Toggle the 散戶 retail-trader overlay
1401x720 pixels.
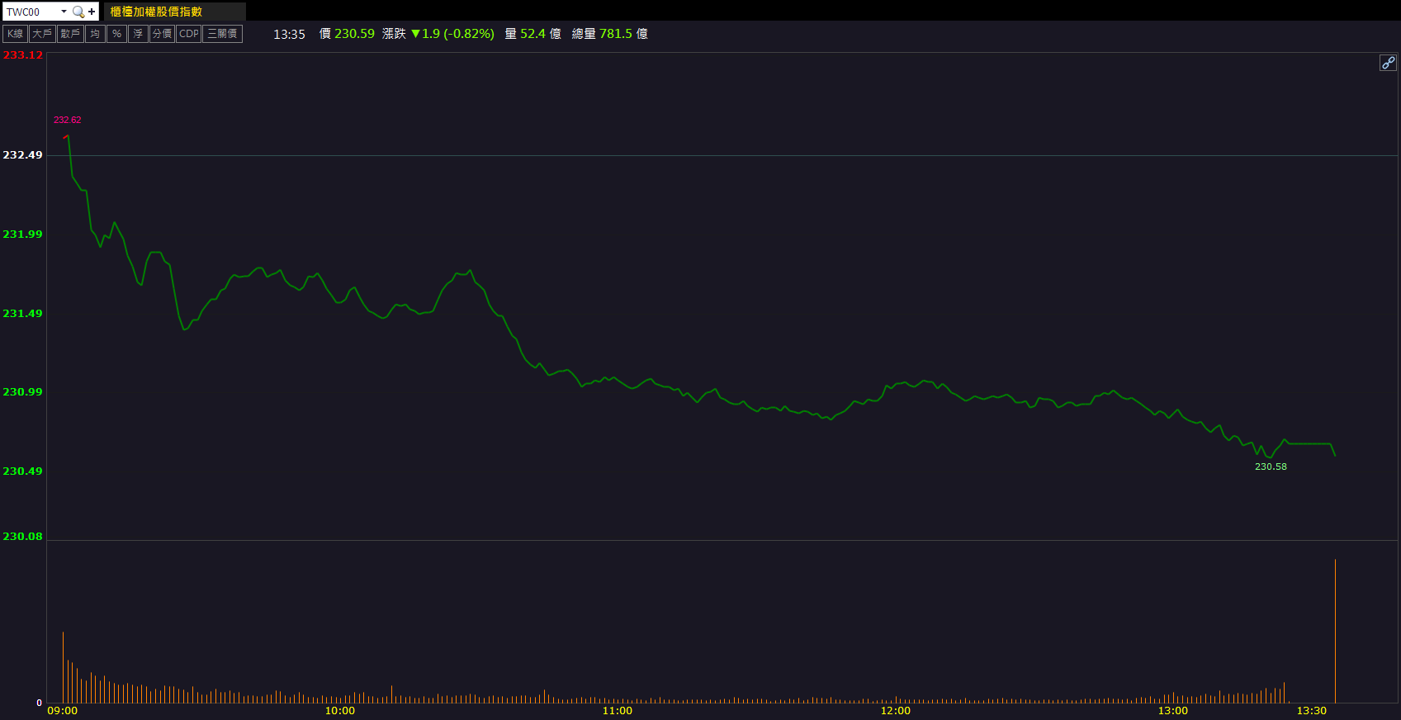click(70, 34)
